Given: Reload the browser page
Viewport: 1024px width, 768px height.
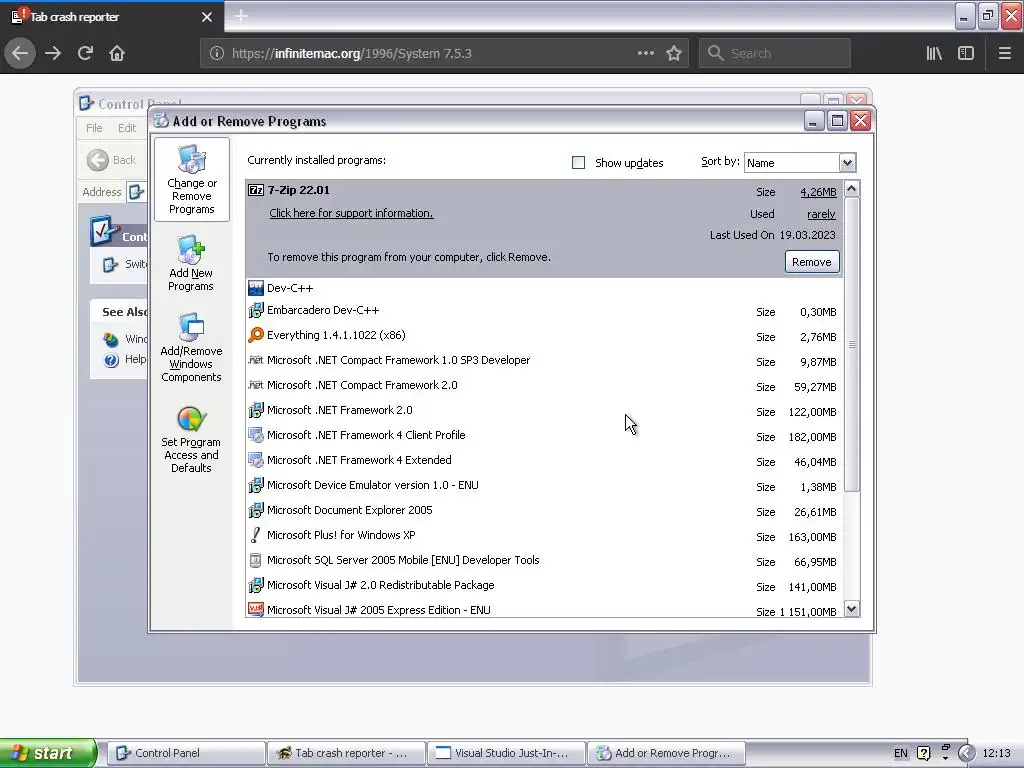Looking at the screenshot, I should [85, 54].
